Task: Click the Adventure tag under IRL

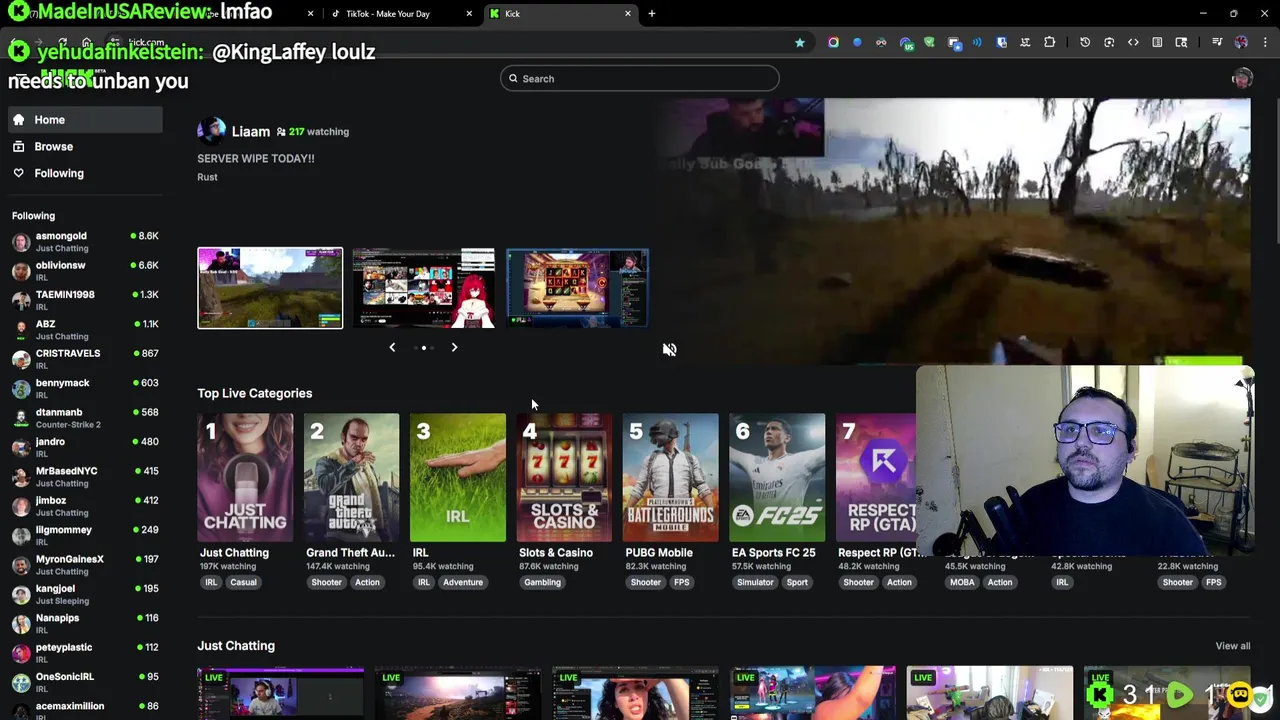Action: [x=462, y=582]
